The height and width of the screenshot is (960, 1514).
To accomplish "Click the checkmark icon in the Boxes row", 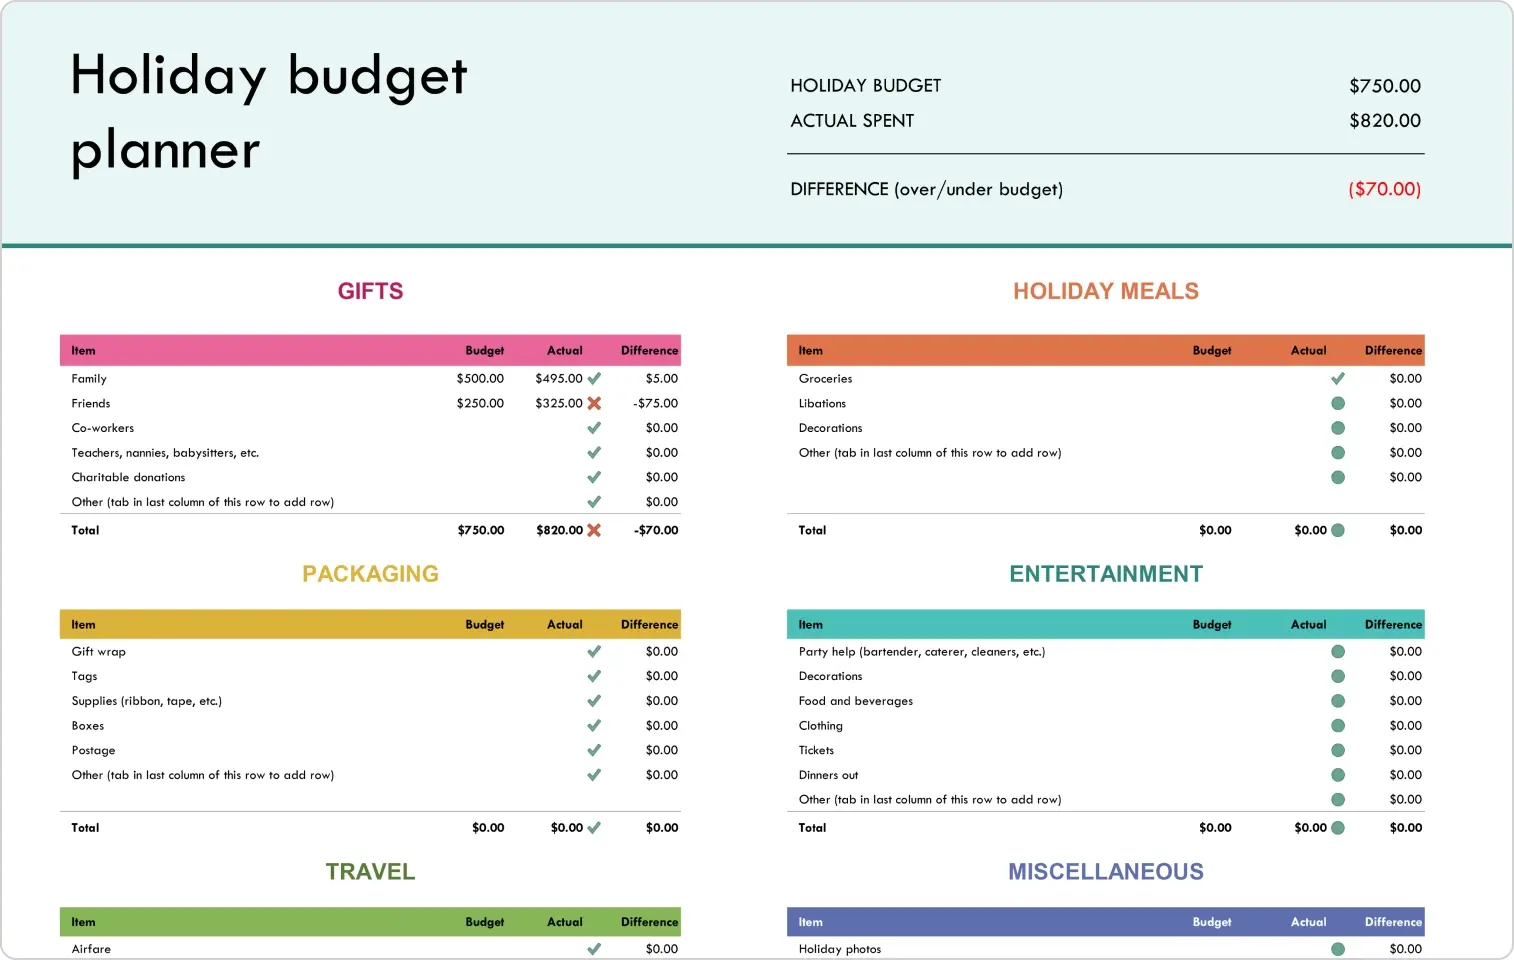I will (x=594, y=726).
